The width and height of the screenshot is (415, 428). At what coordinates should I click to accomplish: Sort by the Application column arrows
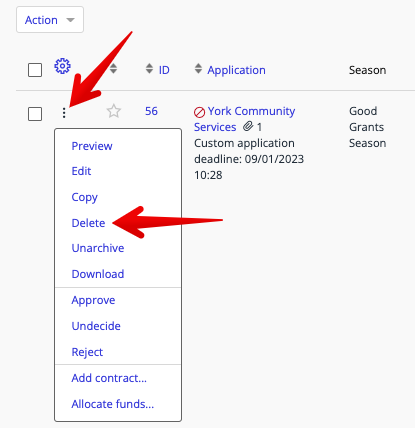[x=198, y=69]
